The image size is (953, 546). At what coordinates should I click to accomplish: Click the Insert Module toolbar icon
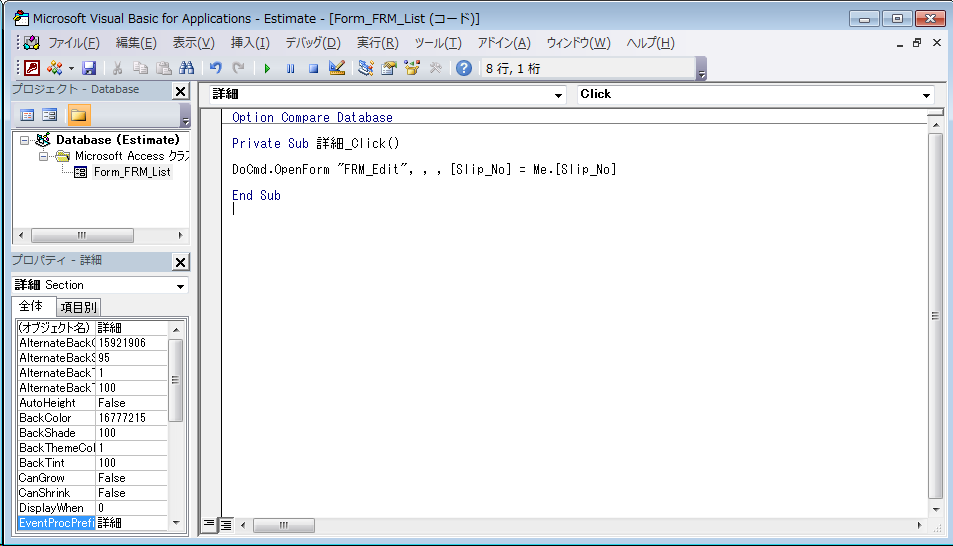tap(55, 68)
